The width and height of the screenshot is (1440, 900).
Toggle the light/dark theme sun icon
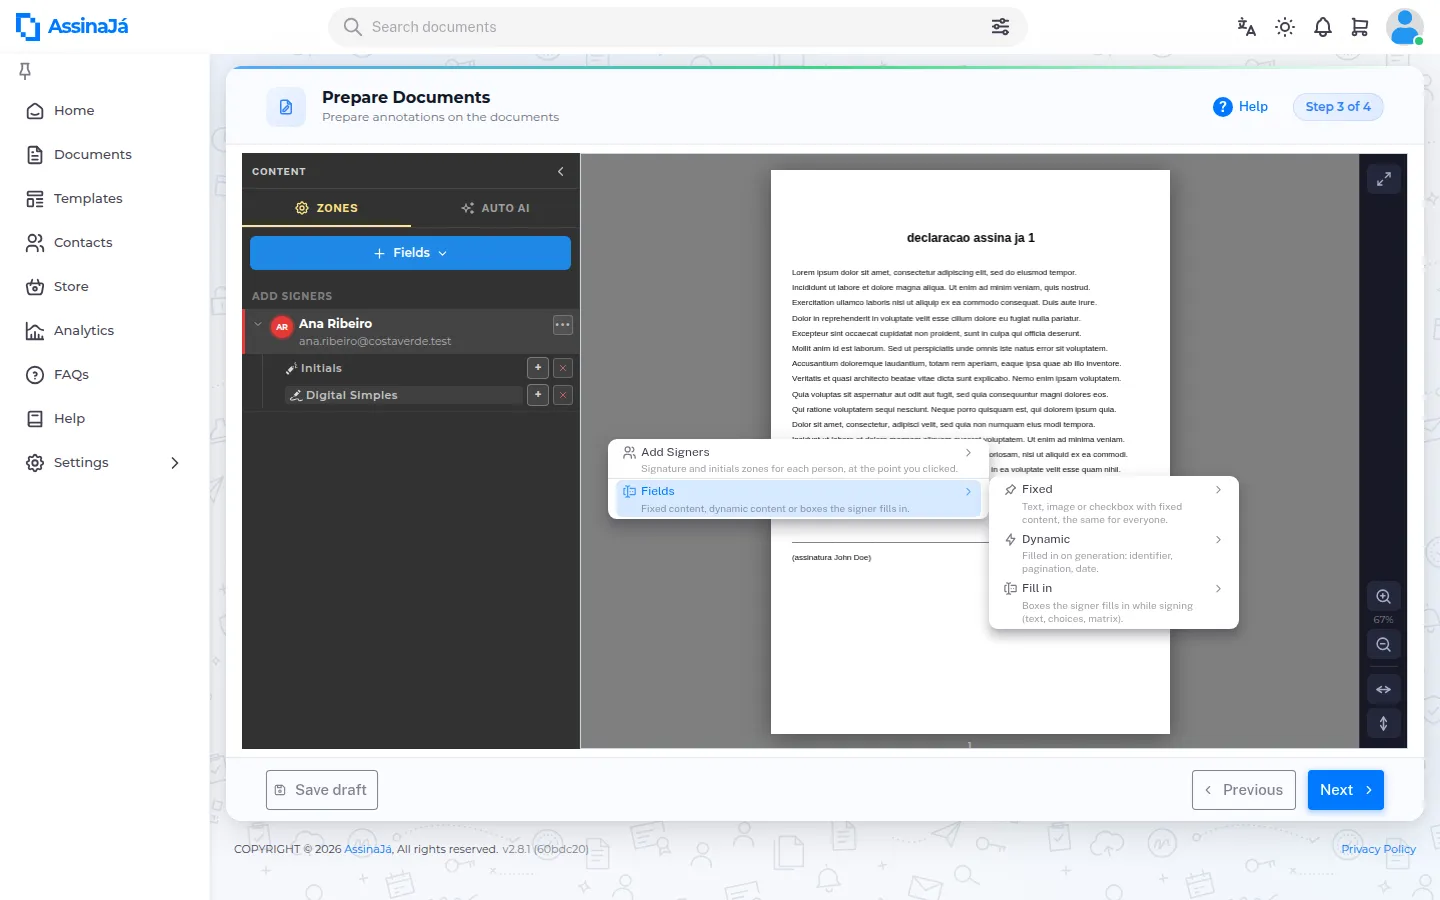click(1285, 27)
